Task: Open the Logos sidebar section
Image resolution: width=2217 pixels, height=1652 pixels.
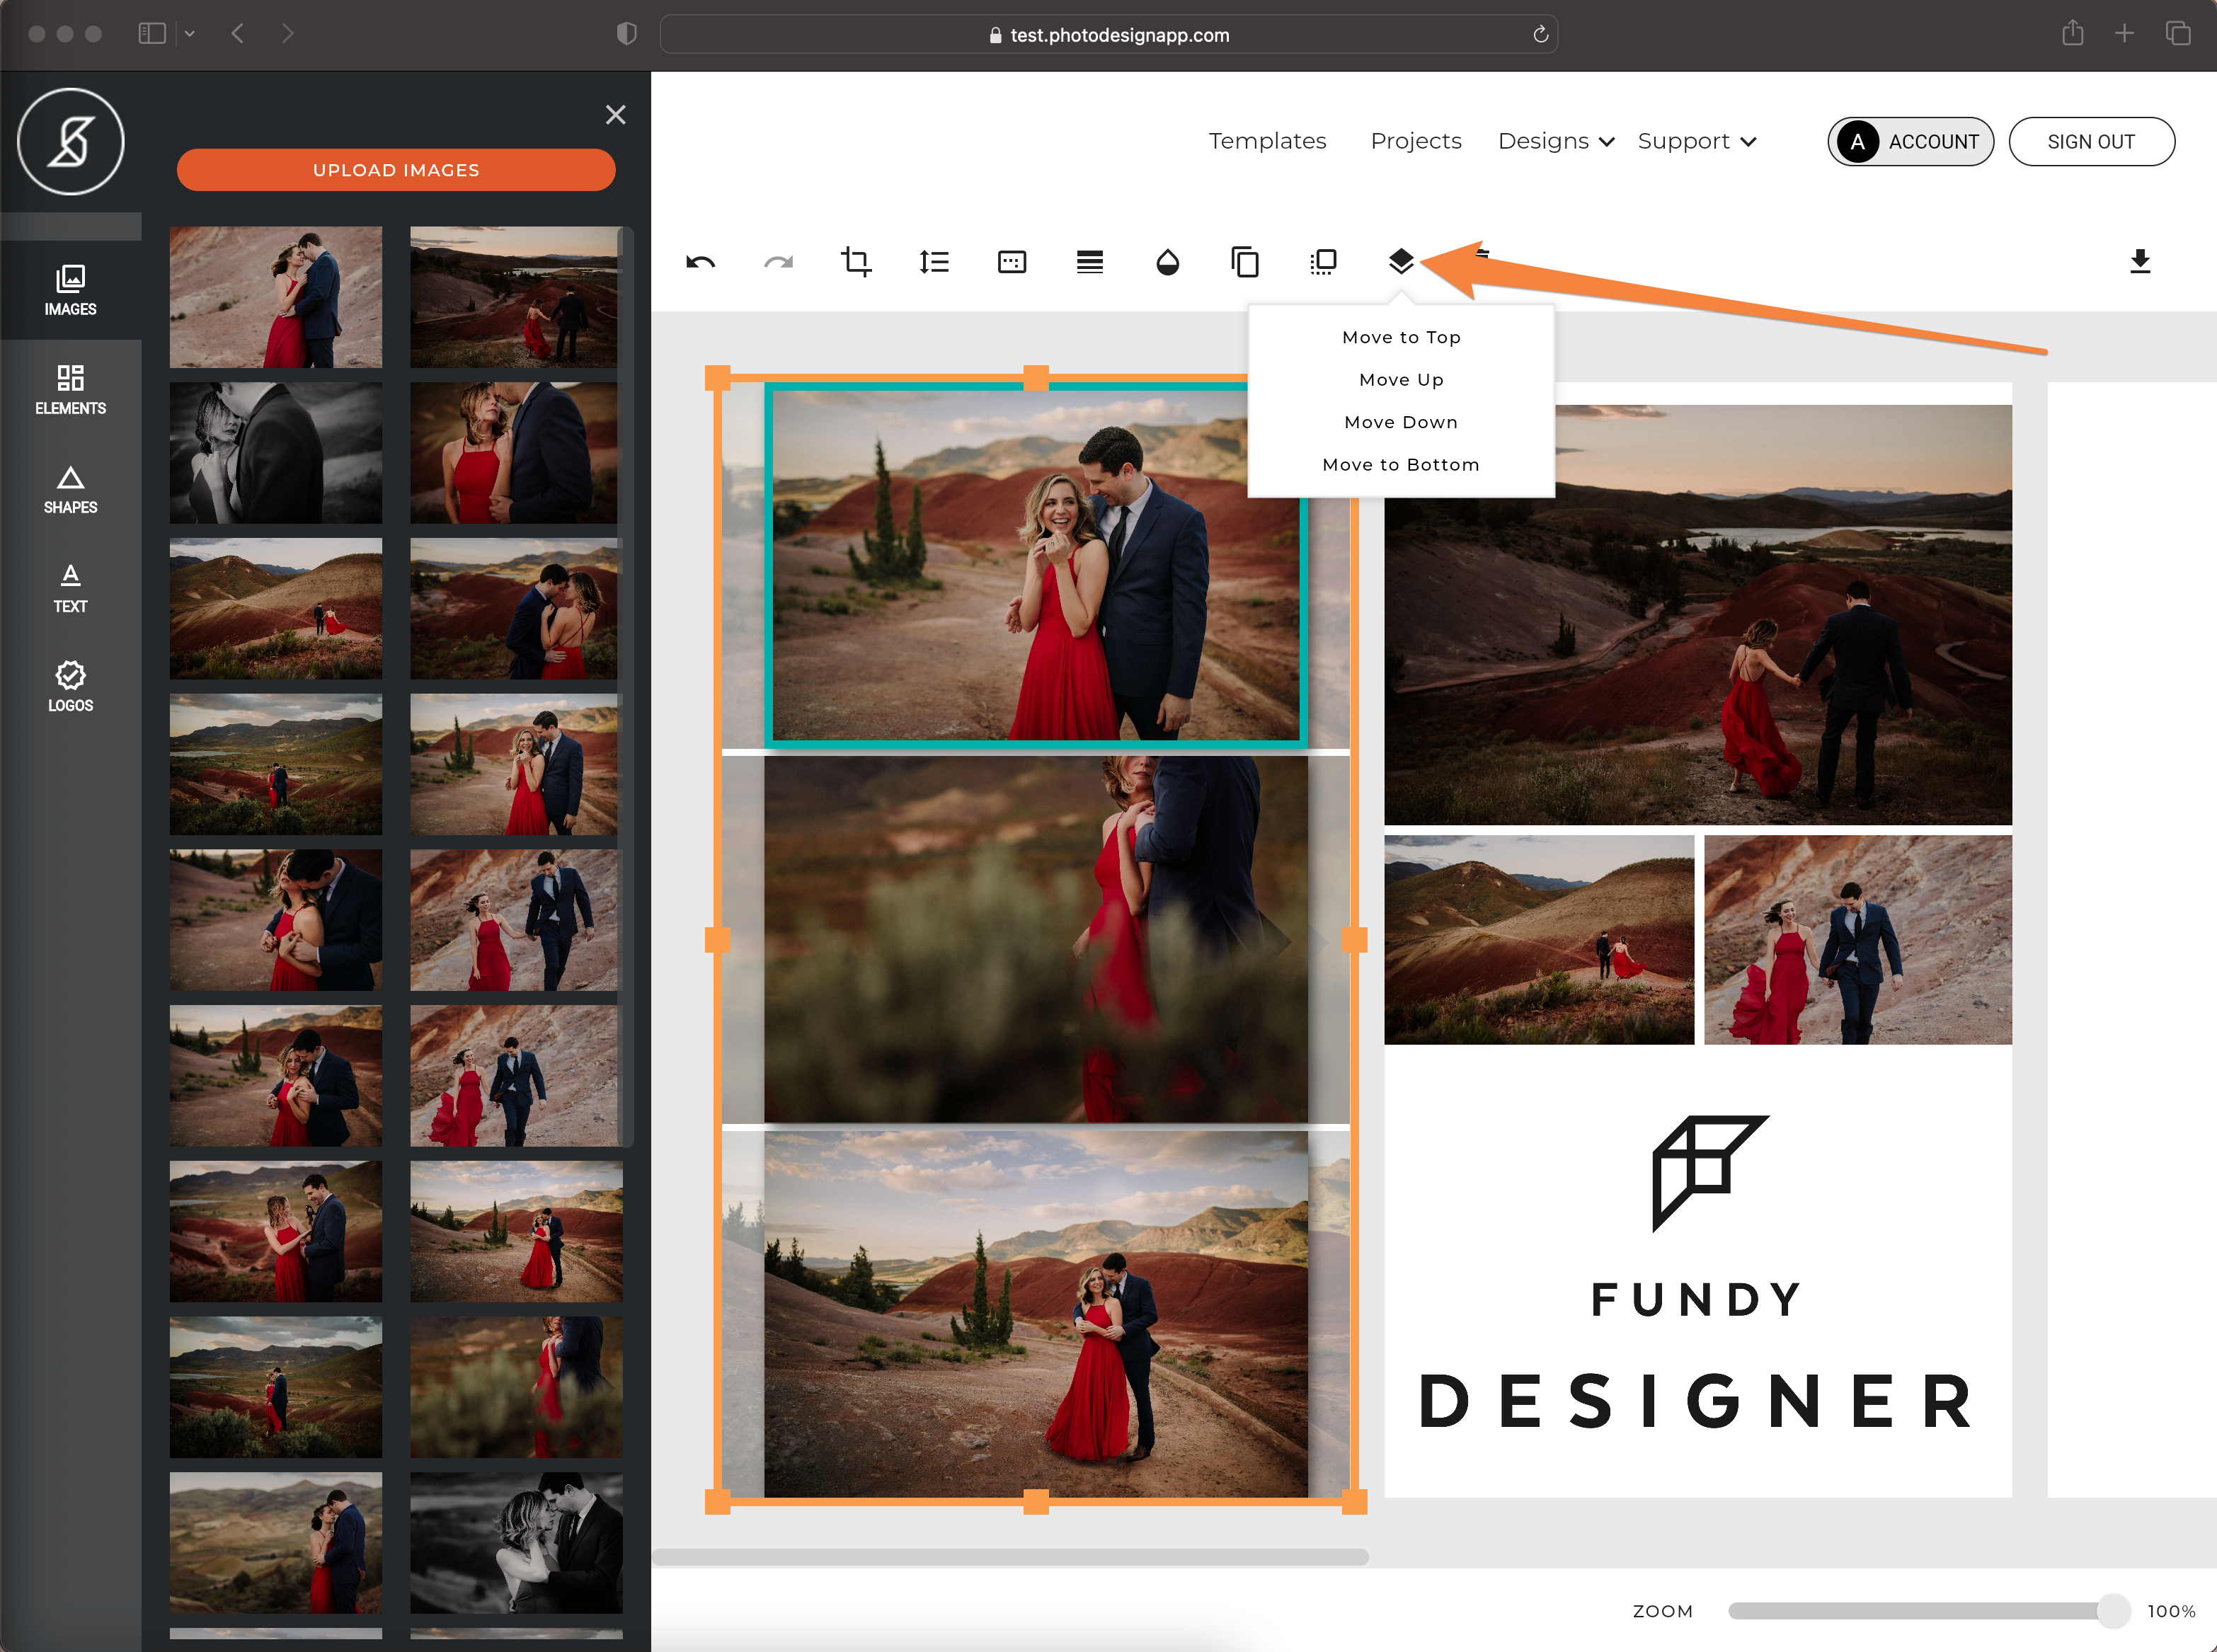Action: 70,687
